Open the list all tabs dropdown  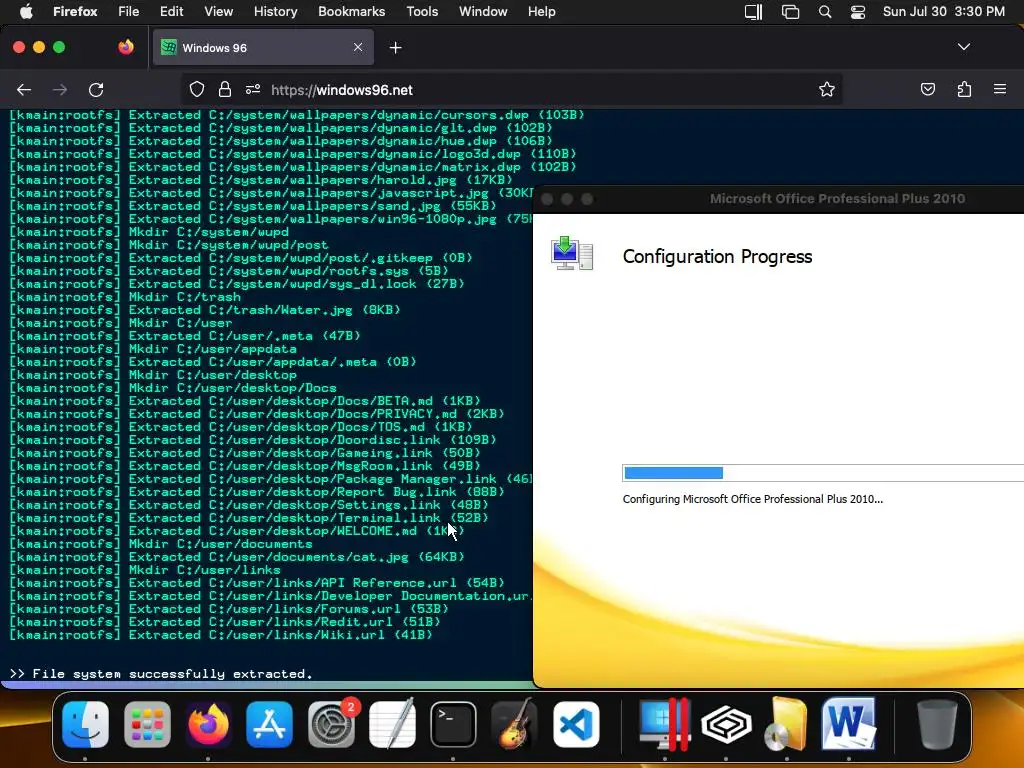963,47
